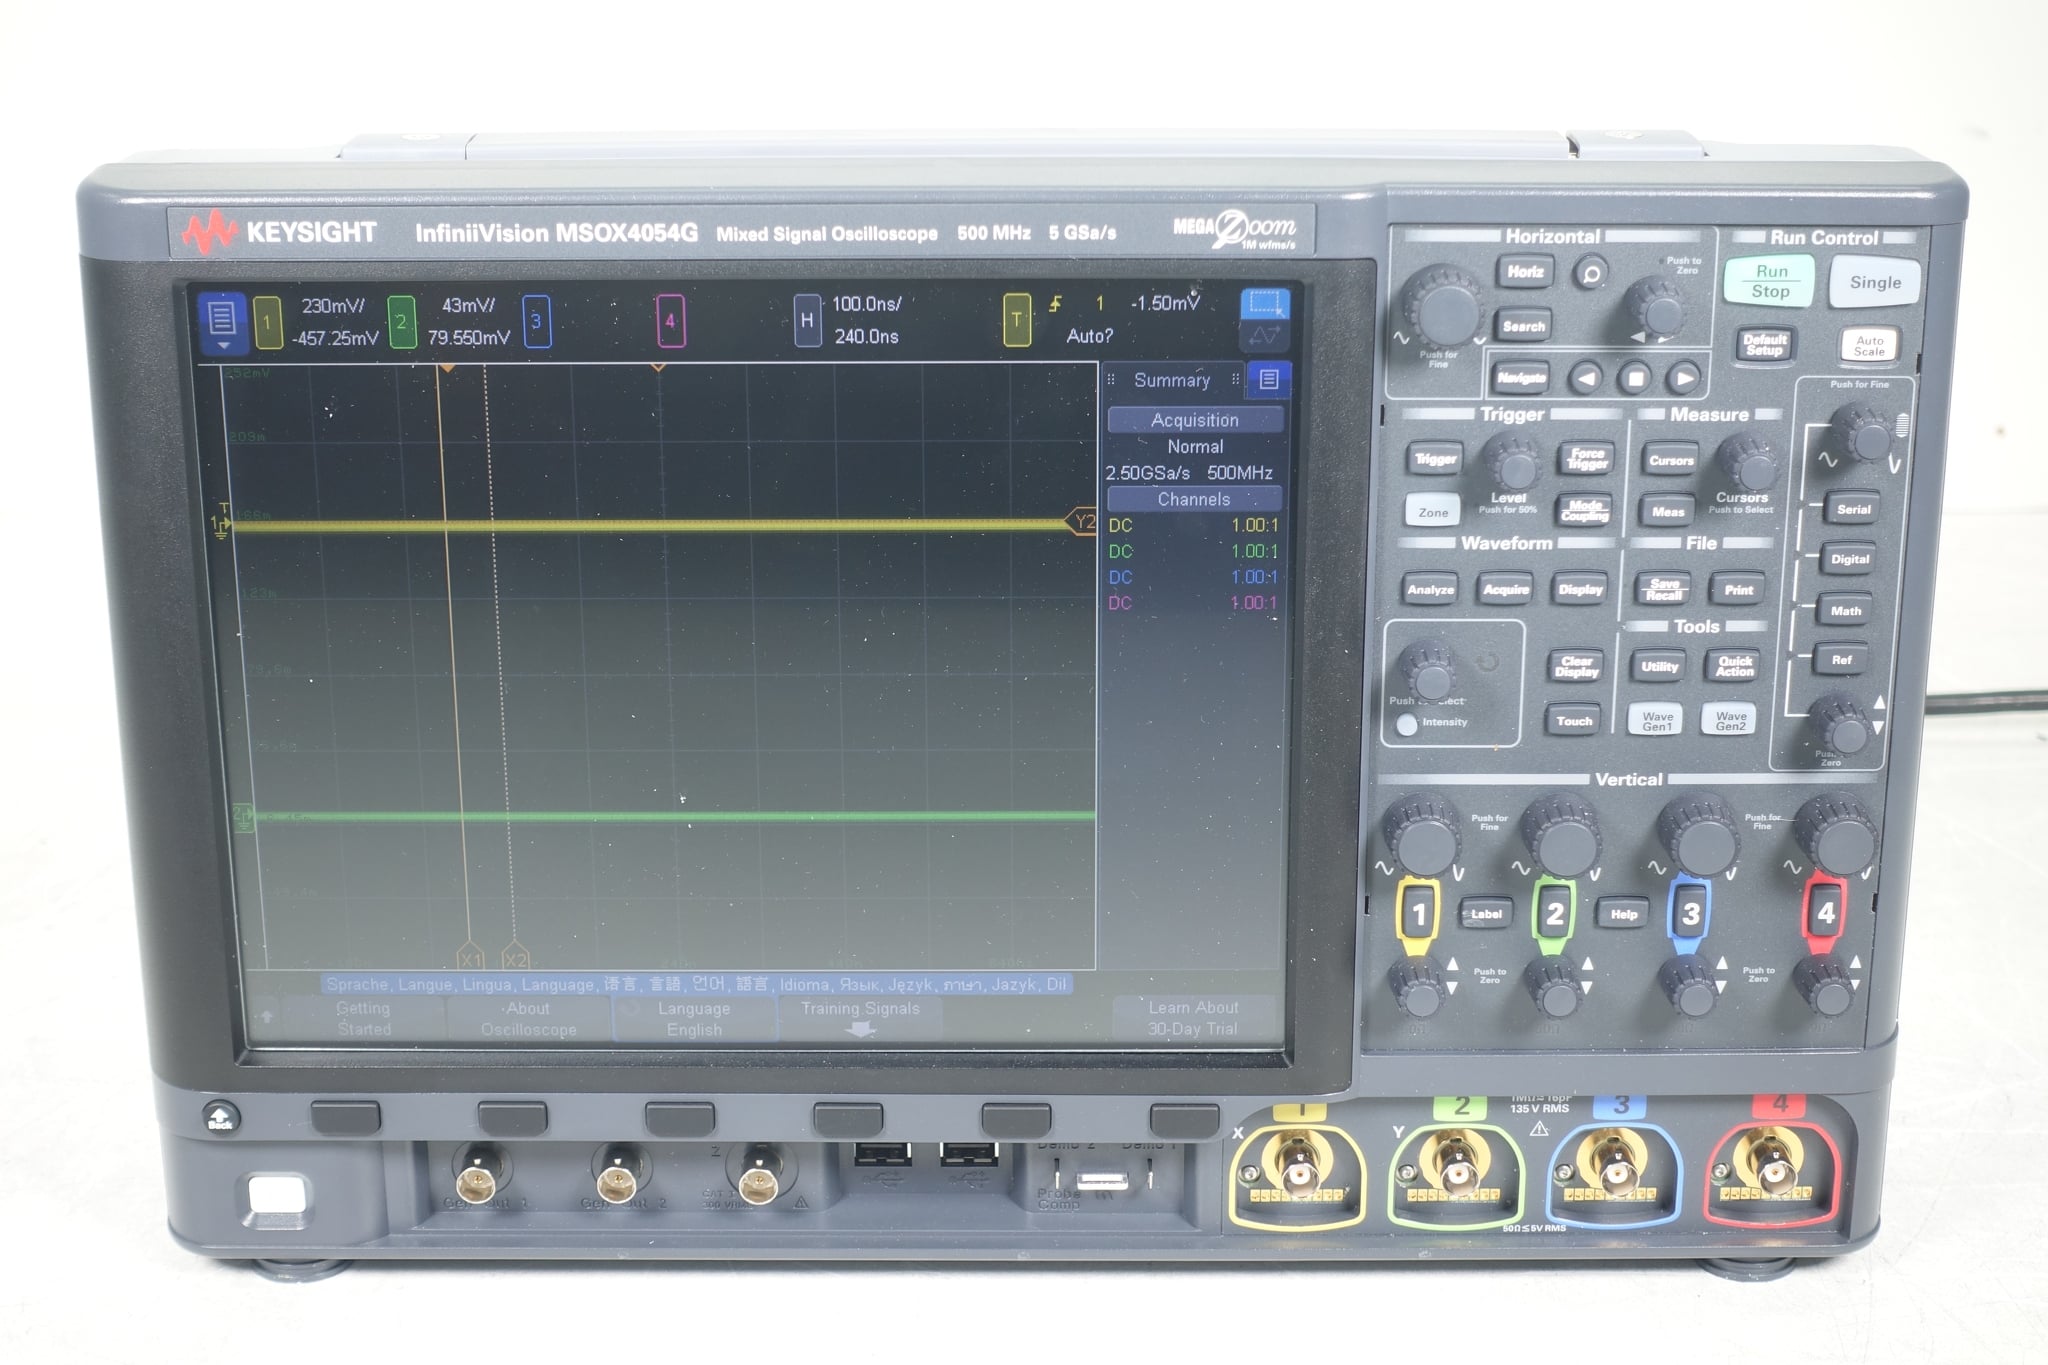Image resolution: width=2048 pixels, height=1365 pixels.
Task: Toggle the Zone trigger key
Action: (x=1433, y=512)
